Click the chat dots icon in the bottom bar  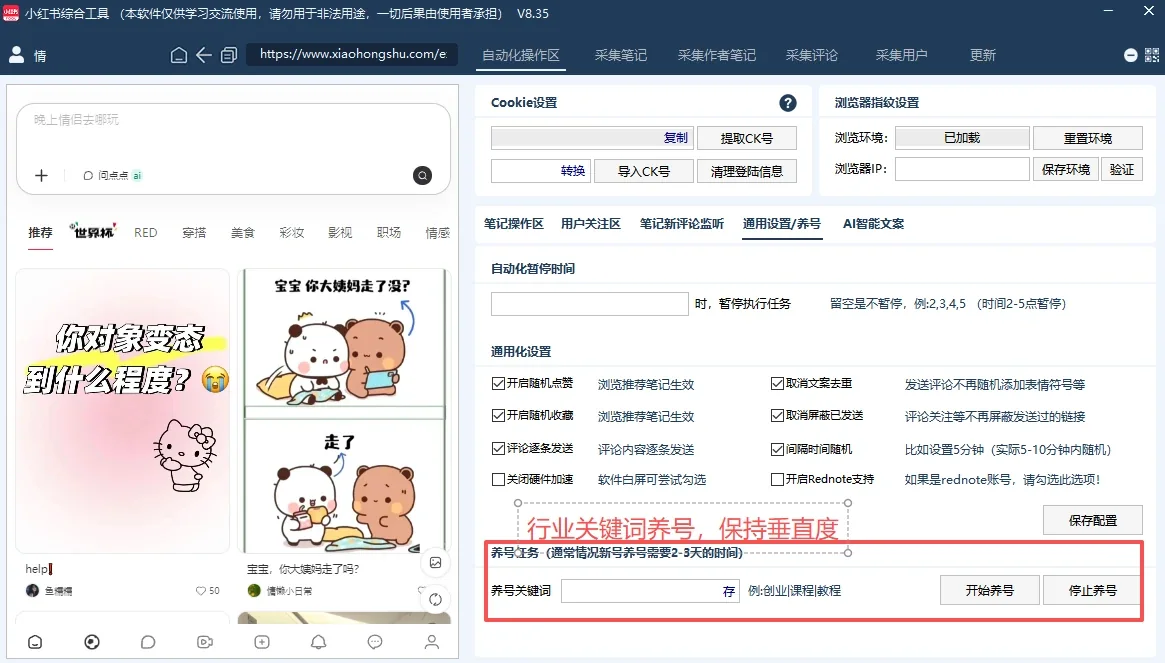pos(375,641)
